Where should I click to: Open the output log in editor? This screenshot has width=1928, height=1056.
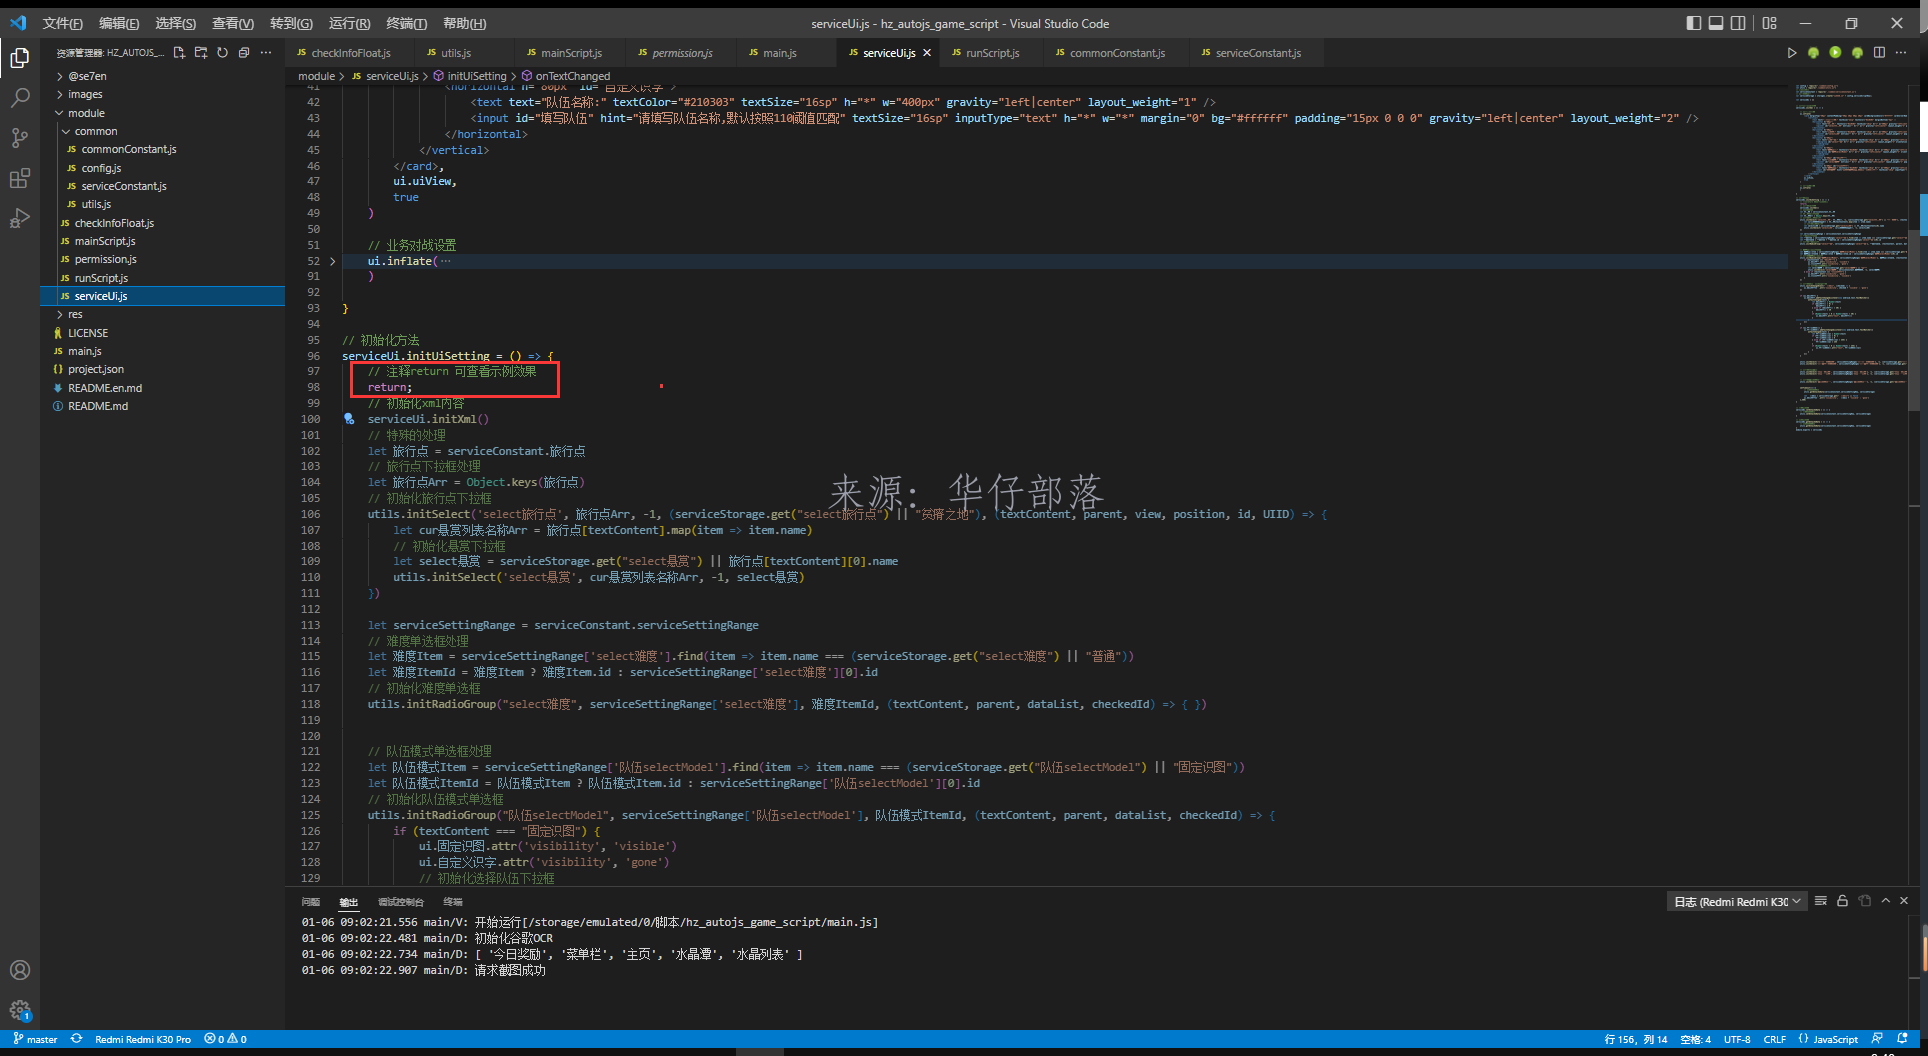coord(1864,901)
